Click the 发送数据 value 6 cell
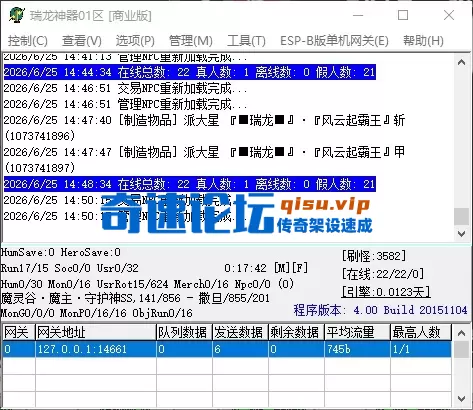The width and height of the screenshot is (473, 410). 240,349
